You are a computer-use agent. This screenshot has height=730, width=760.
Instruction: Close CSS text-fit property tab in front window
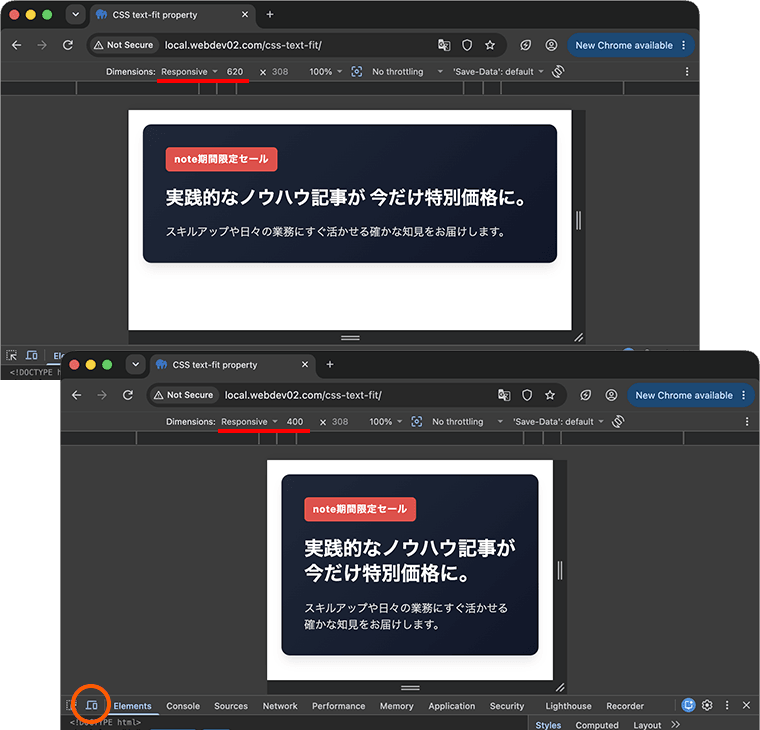[305, 364]
